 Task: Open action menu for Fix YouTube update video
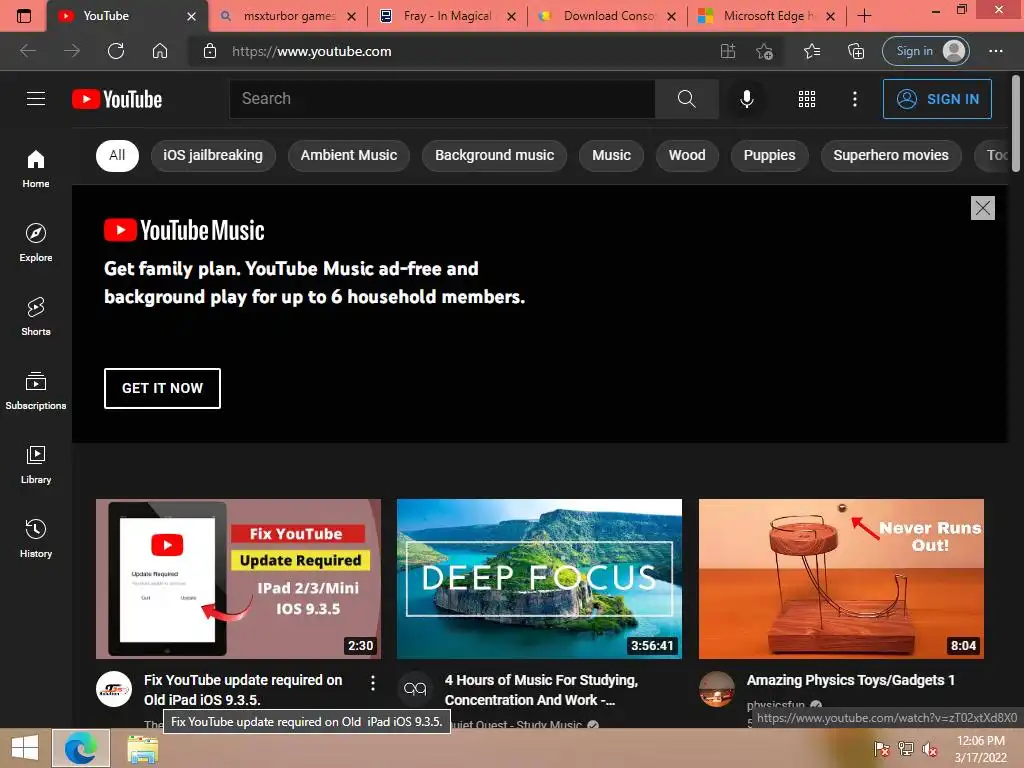point(373,683)
